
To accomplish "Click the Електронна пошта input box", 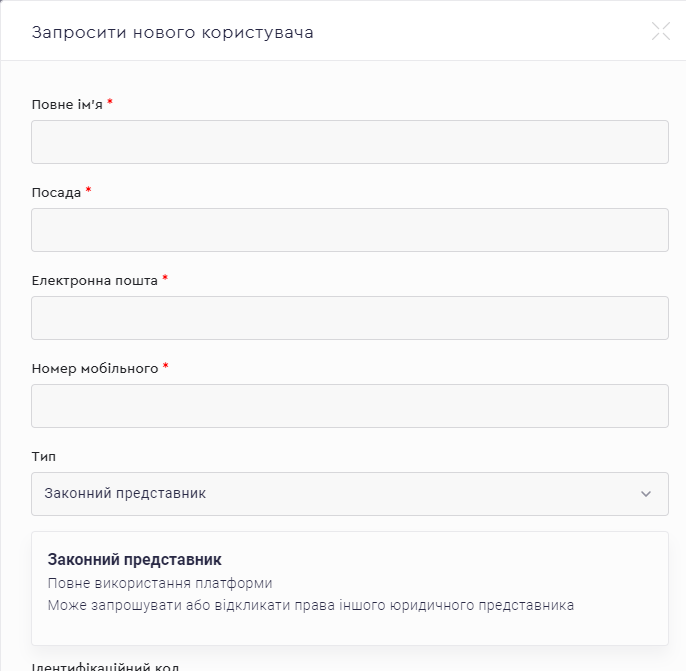I will [x=349, y=318].
